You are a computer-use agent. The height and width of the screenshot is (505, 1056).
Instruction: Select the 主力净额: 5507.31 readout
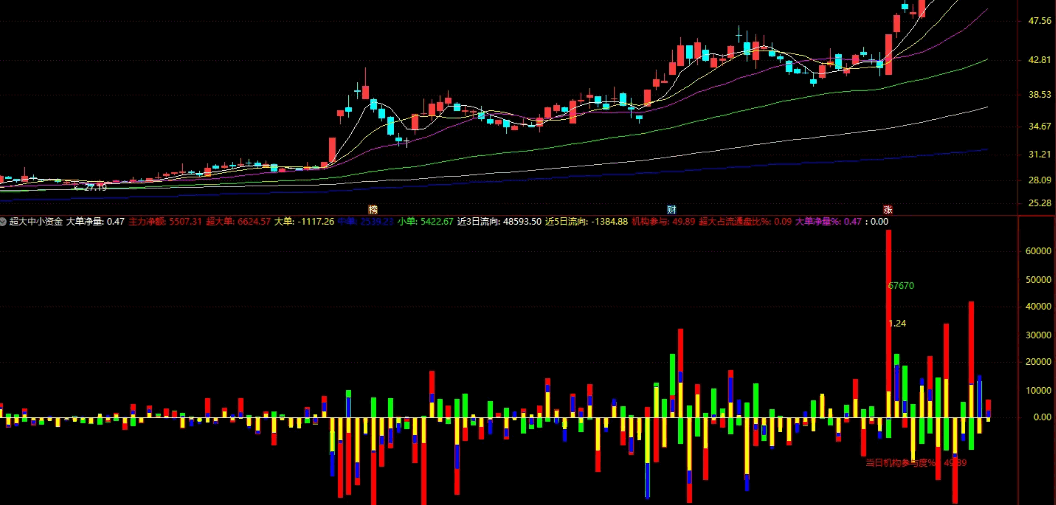tap(166, 222)
